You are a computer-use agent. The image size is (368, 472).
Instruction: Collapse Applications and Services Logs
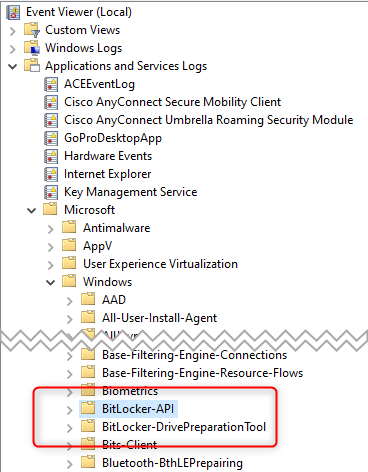tap(13, 67)
